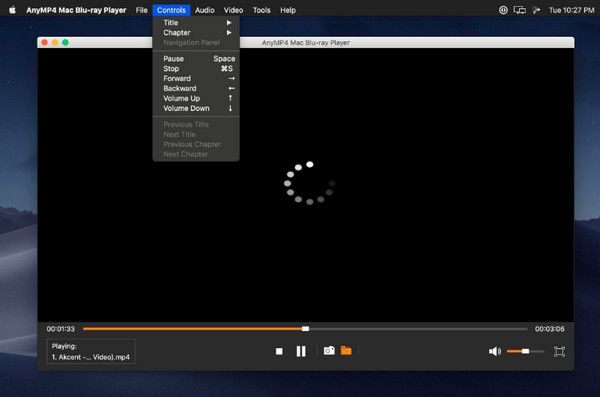Click the grayed-out Navigation Panel entry
This screenshot has height=397, width=600.
pos(196,42)
